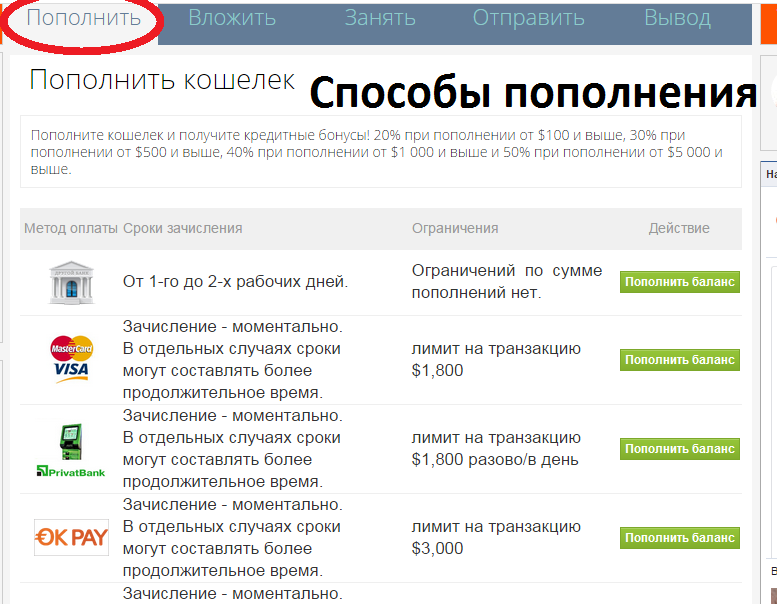Click the MasterCard Visa logo

[x=71, y=360]
